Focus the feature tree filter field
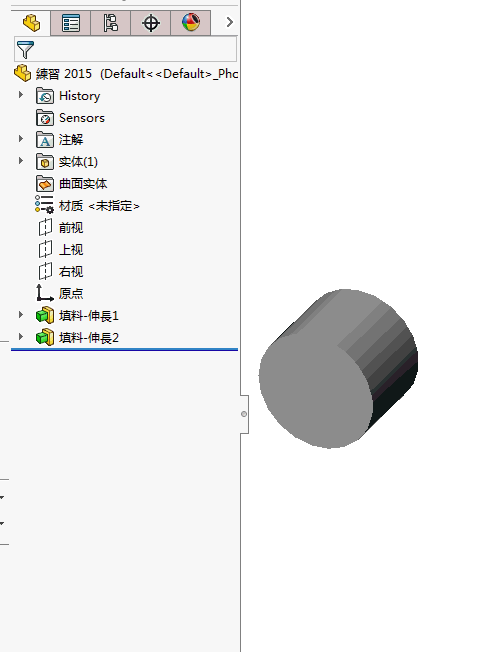This screenshot has width=488, height=652. 126,49
